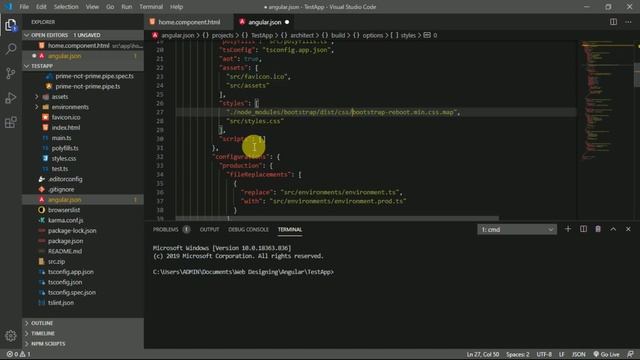Select the Terminal panel tab
Screen dimensions: 640x360
290,229
